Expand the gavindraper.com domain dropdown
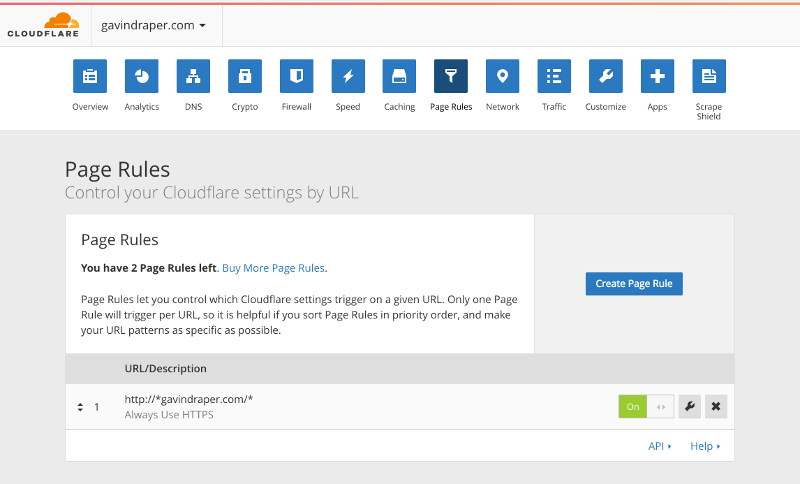The width and height of the screenshot is (800, 484). pyautogui.click(x=153, y=25)
